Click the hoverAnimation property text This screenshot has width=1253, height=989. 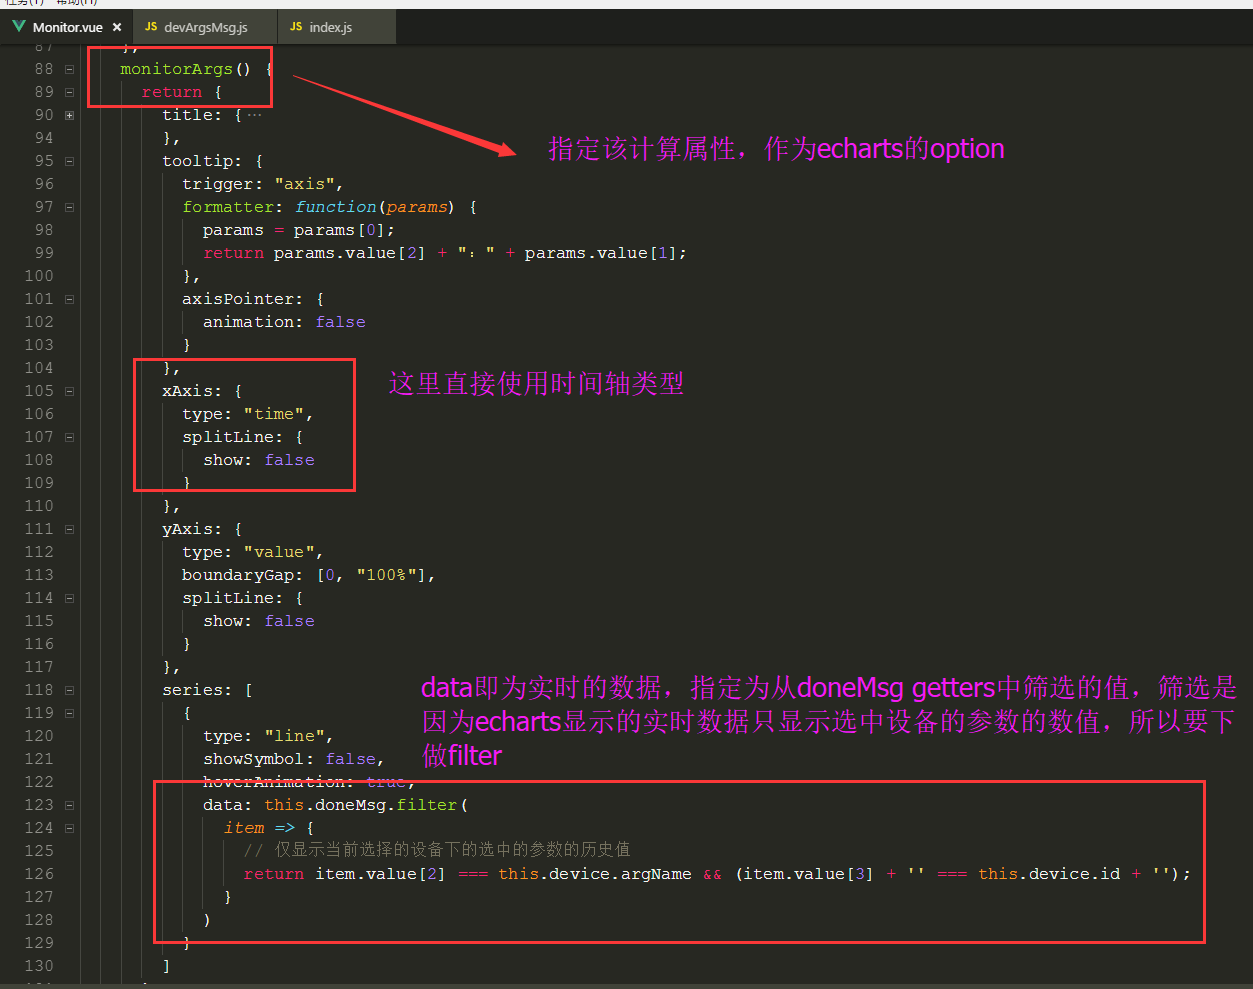(x=274, y=782)
